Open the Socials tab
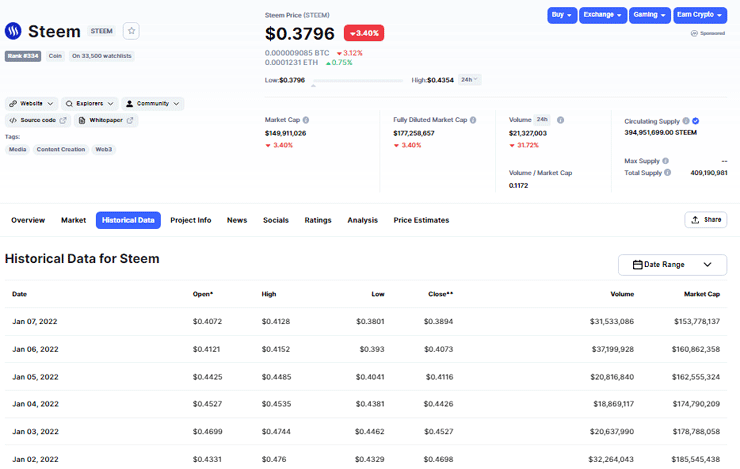 tap(276, 220)
